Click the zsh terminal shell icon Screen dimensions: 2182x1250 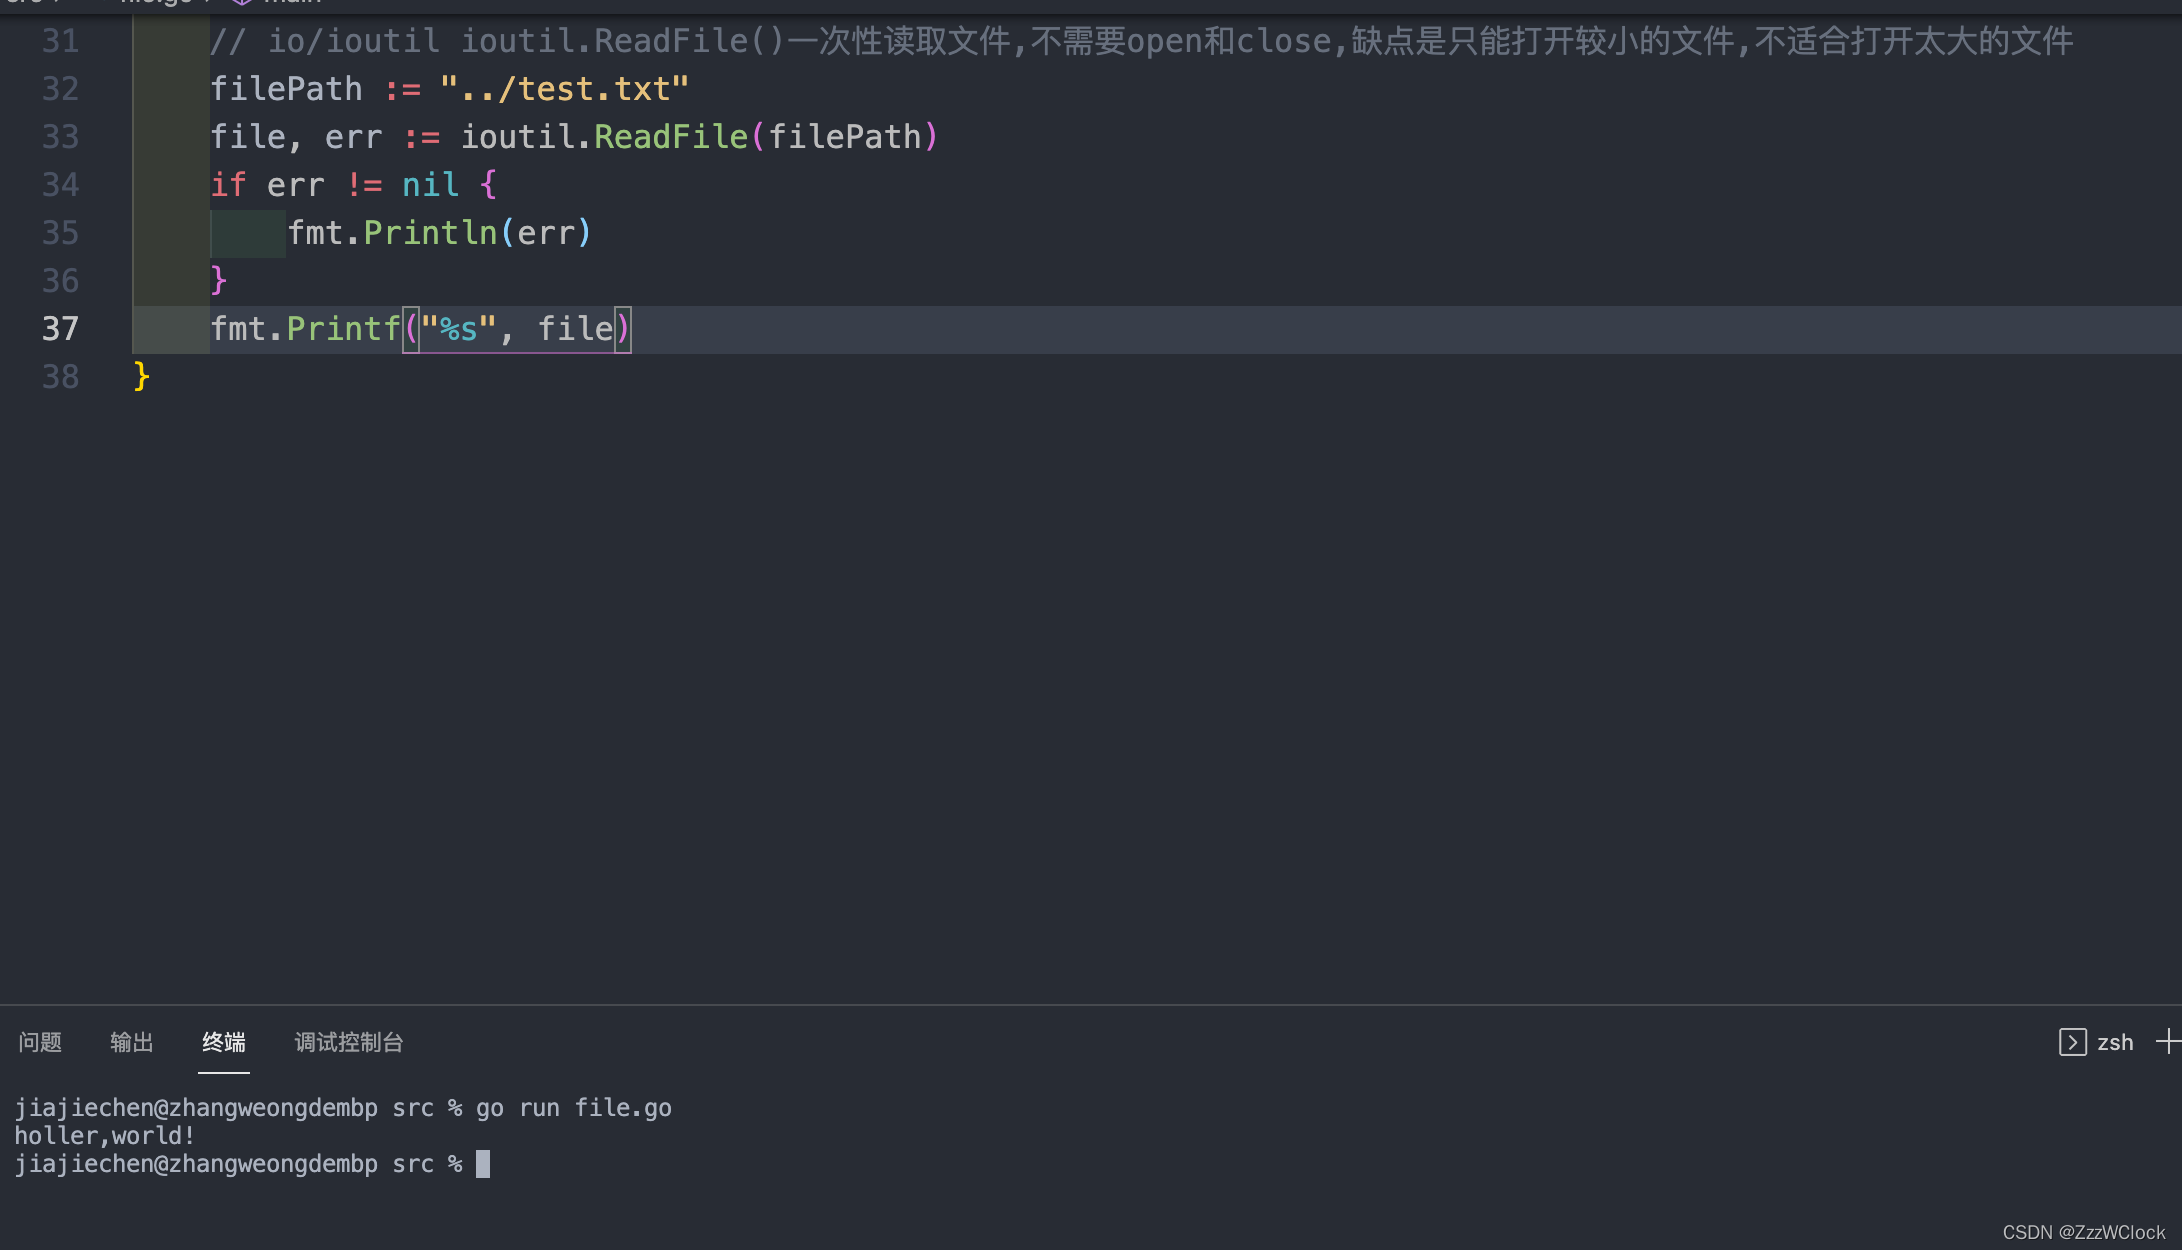click(x=2072, y=1042)
